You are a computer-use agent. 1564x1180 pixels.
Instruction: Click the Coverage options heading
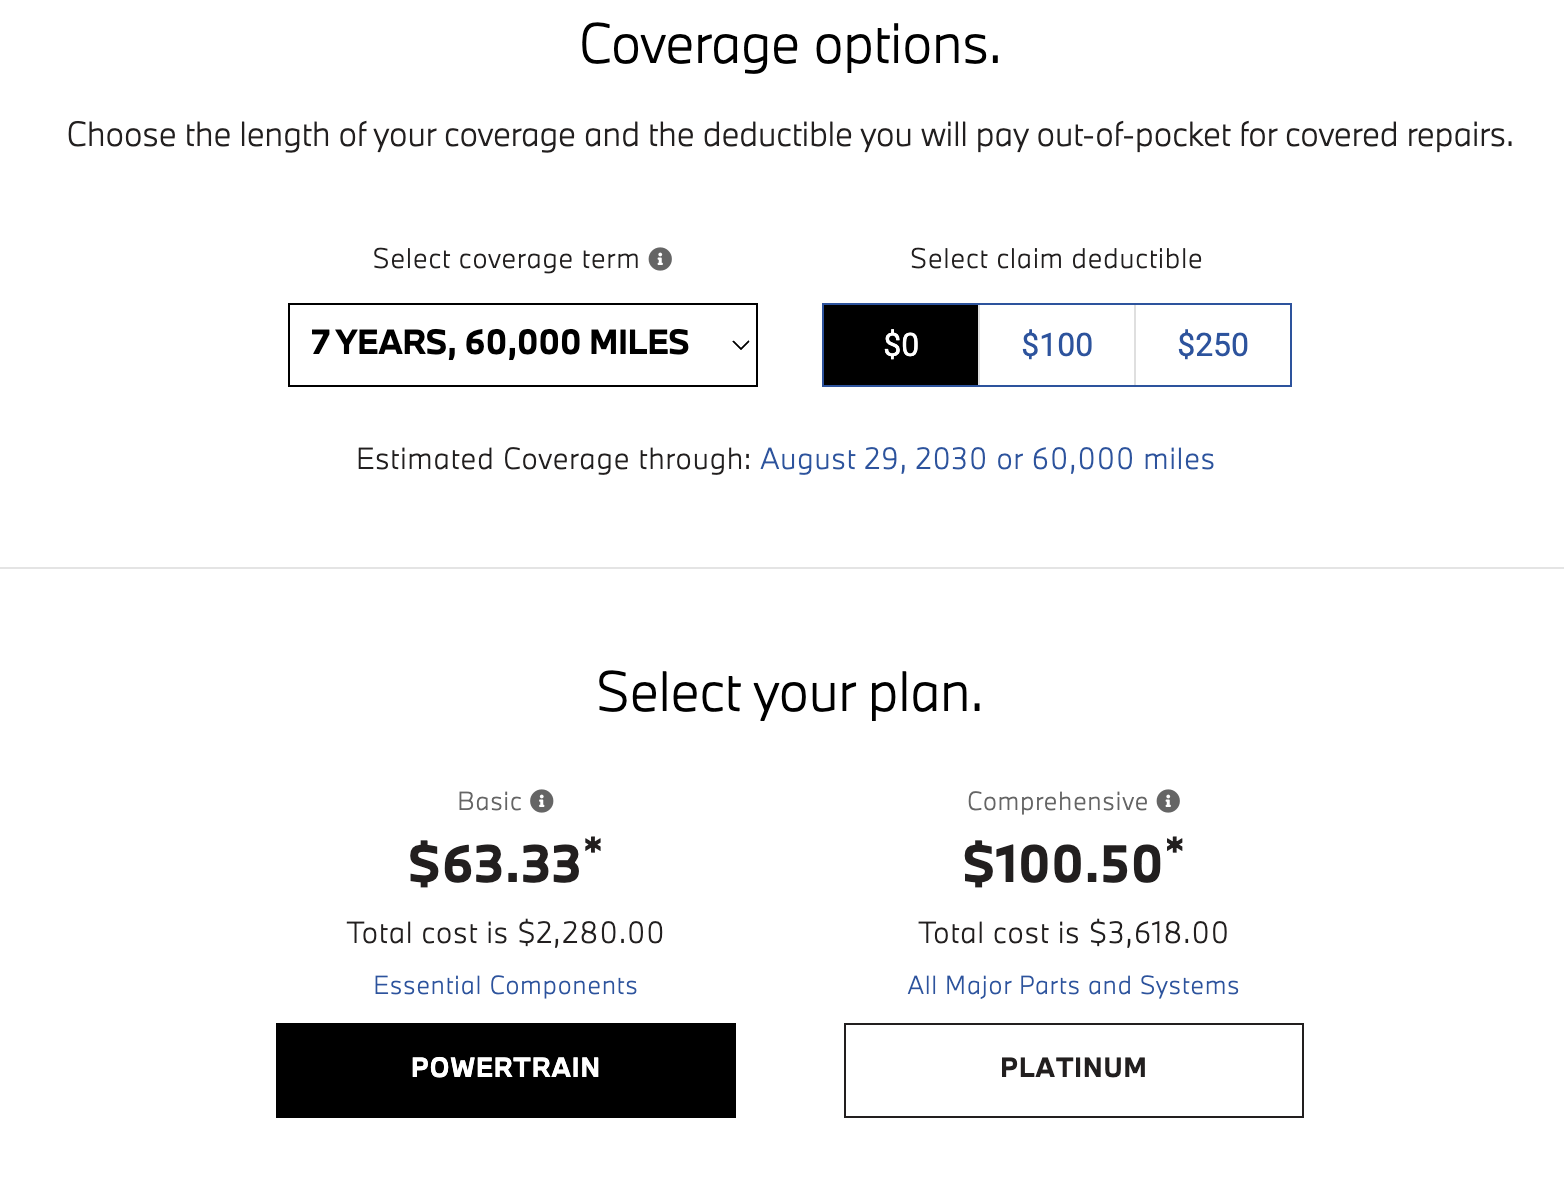pos(790,46)
